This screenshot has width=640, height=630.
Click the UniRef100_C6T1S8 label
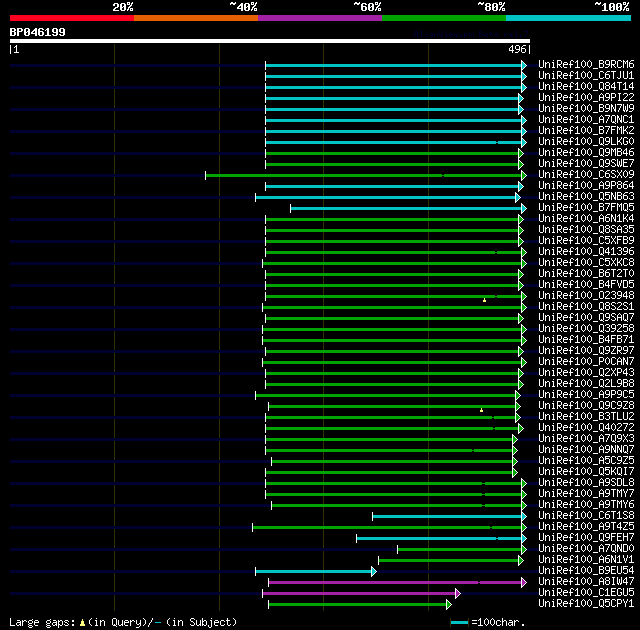(586, 516)
